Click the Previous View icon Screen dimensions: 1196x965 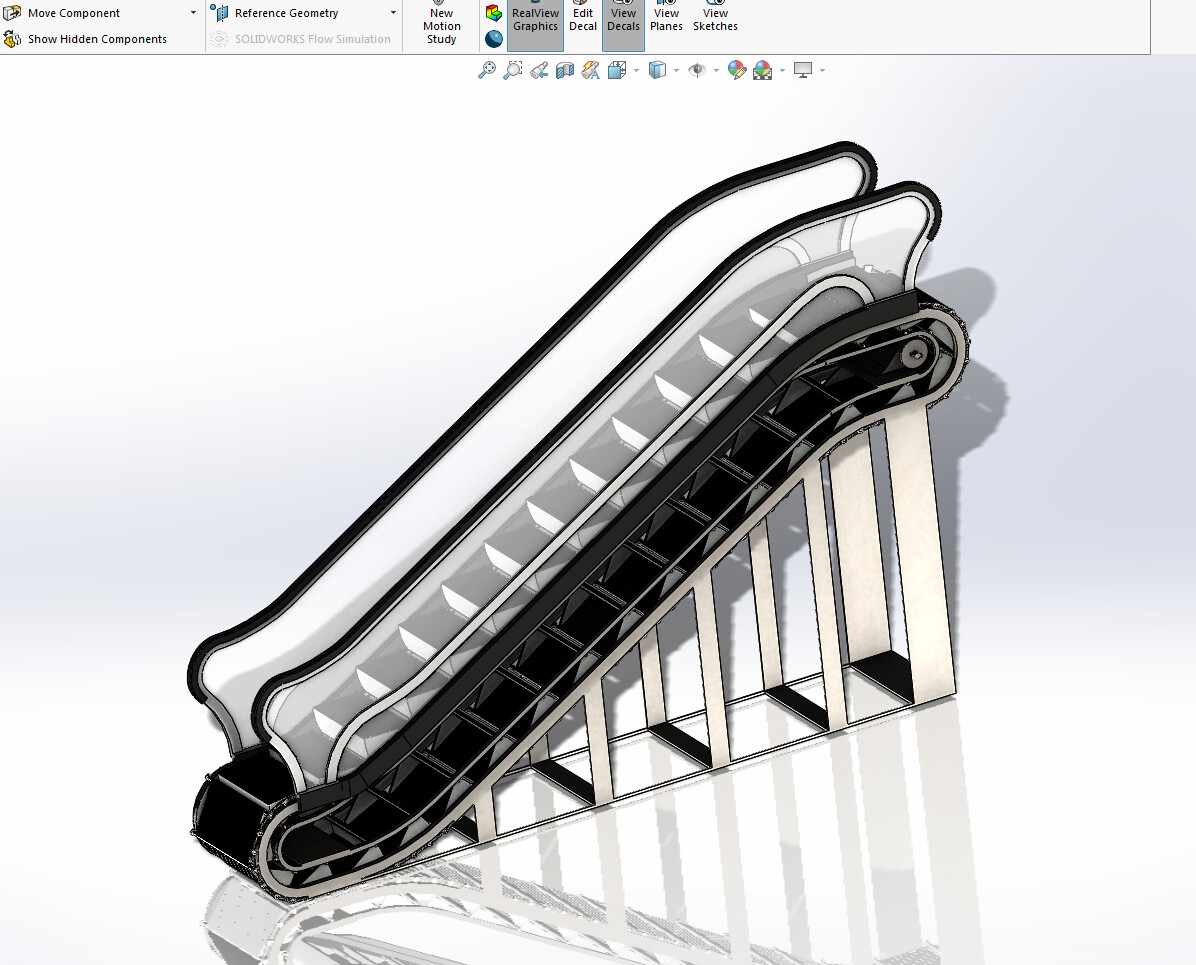[538, 70]
